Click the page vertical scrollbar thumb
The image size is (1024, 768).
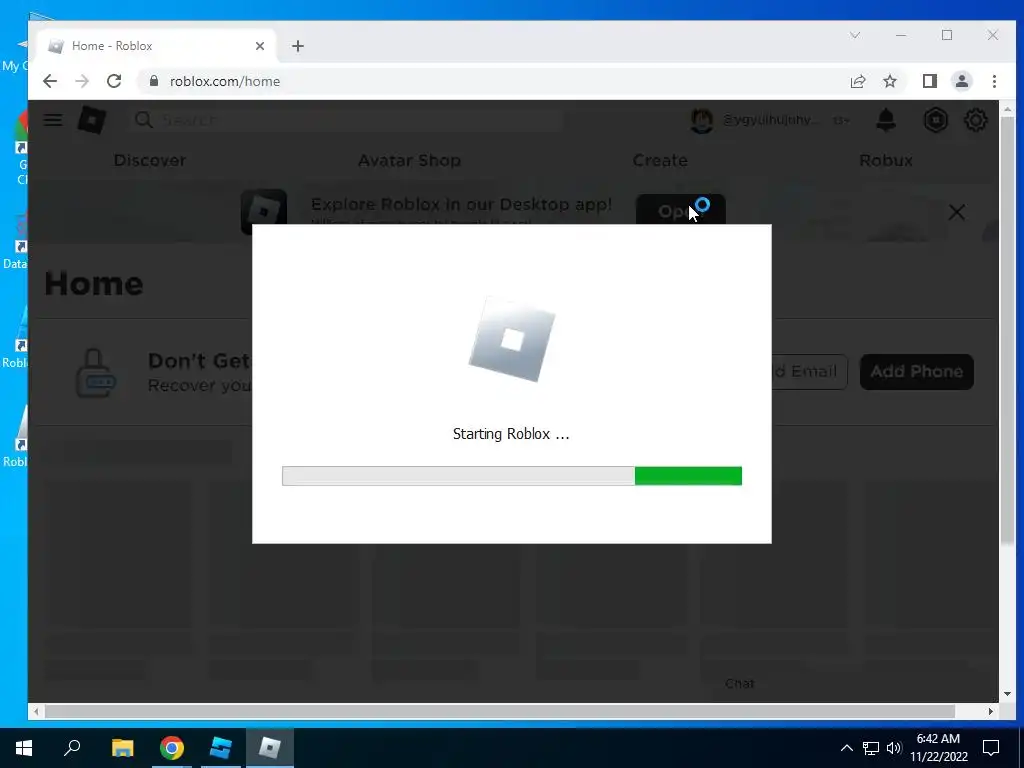click(x=1007, y=330)
